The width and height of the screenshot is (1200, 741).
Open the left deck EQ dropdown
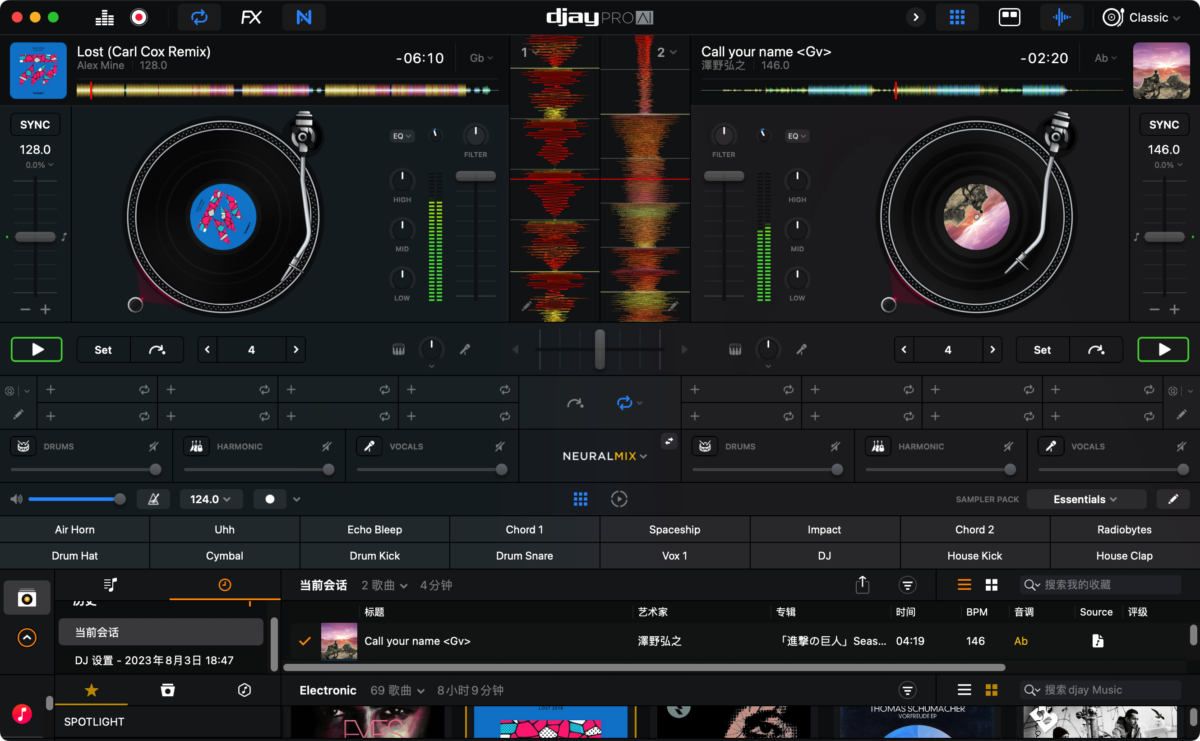[402, 136]
